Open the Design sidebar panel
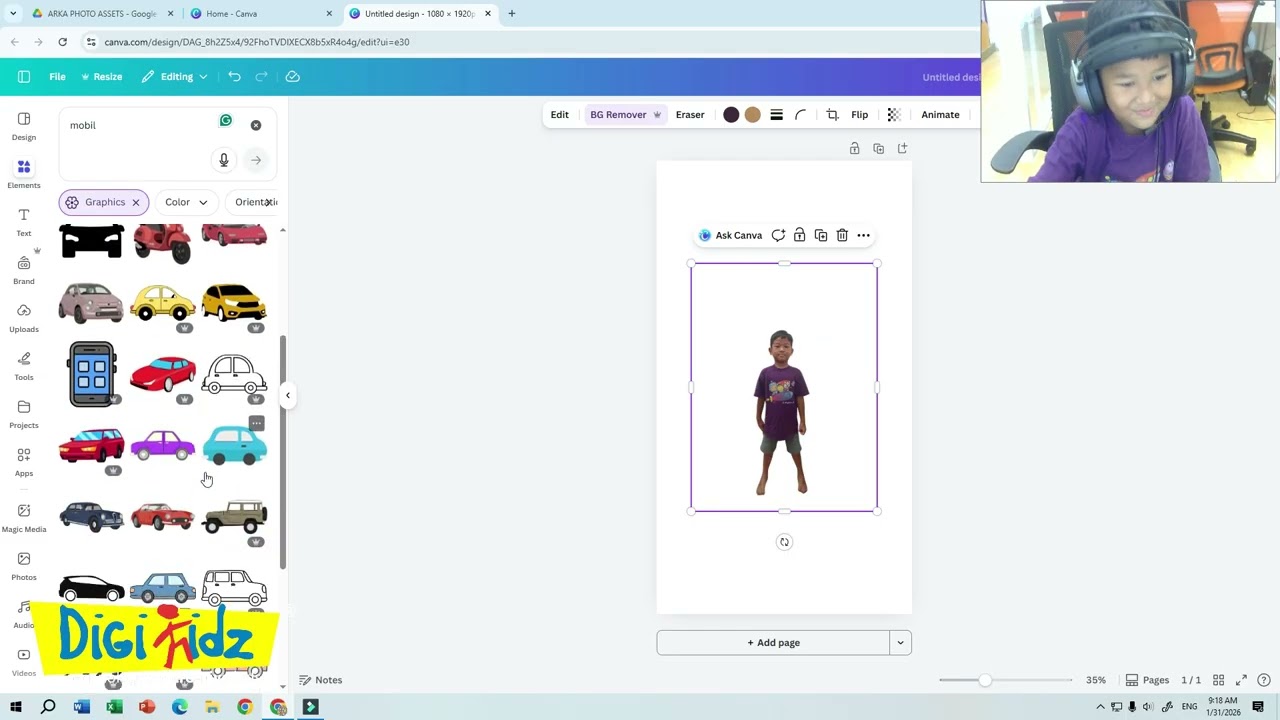Viewport: 1280px width, 720px height. [x=24, y=126]
